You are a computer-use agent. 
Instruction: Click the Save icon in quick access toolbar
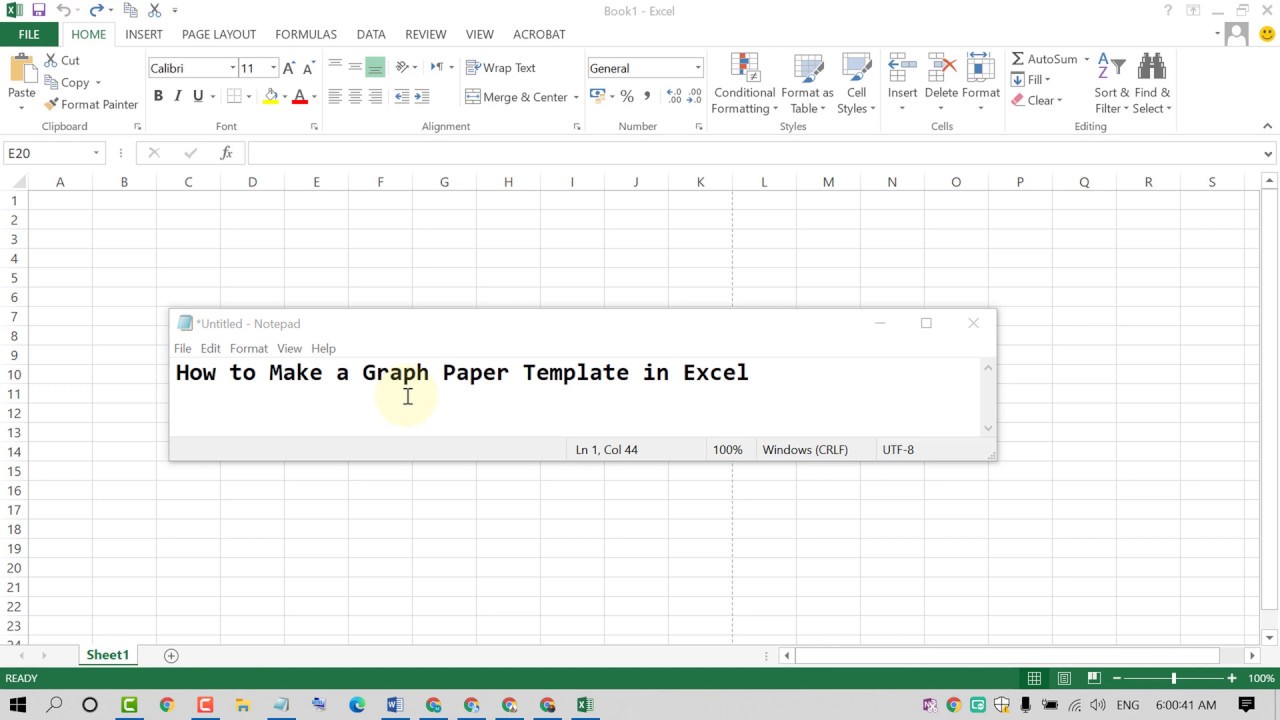coord(39,10)
